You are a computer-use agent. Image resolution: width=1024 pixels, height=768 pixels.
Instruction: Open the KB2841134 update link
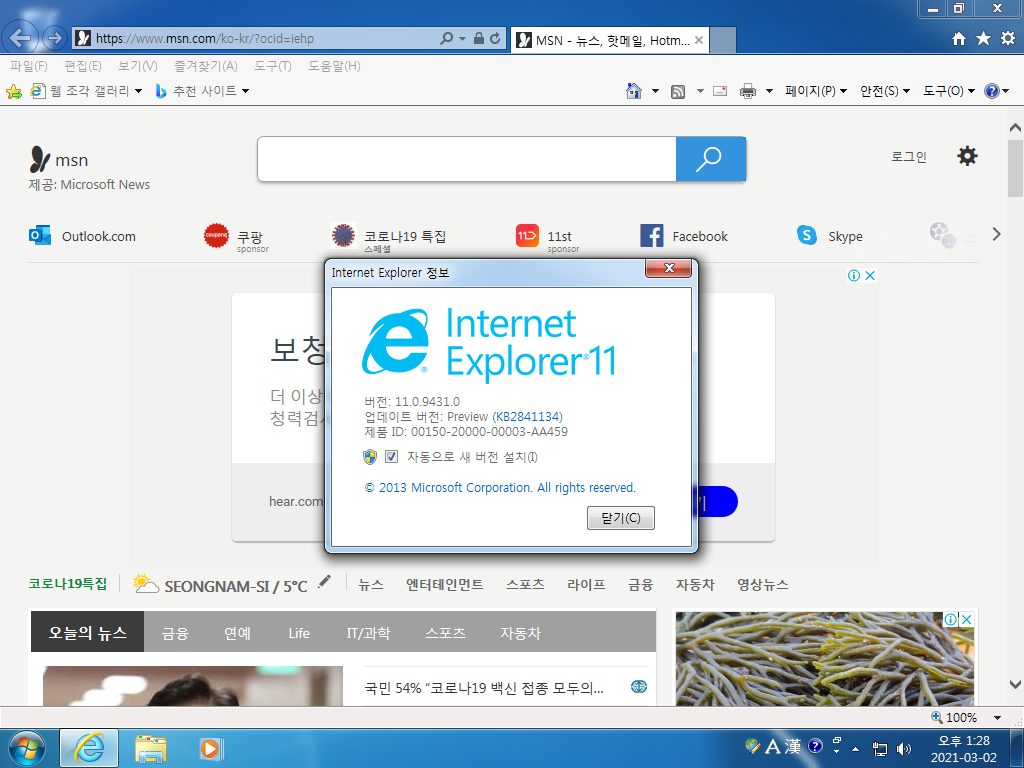pos(528,417)
